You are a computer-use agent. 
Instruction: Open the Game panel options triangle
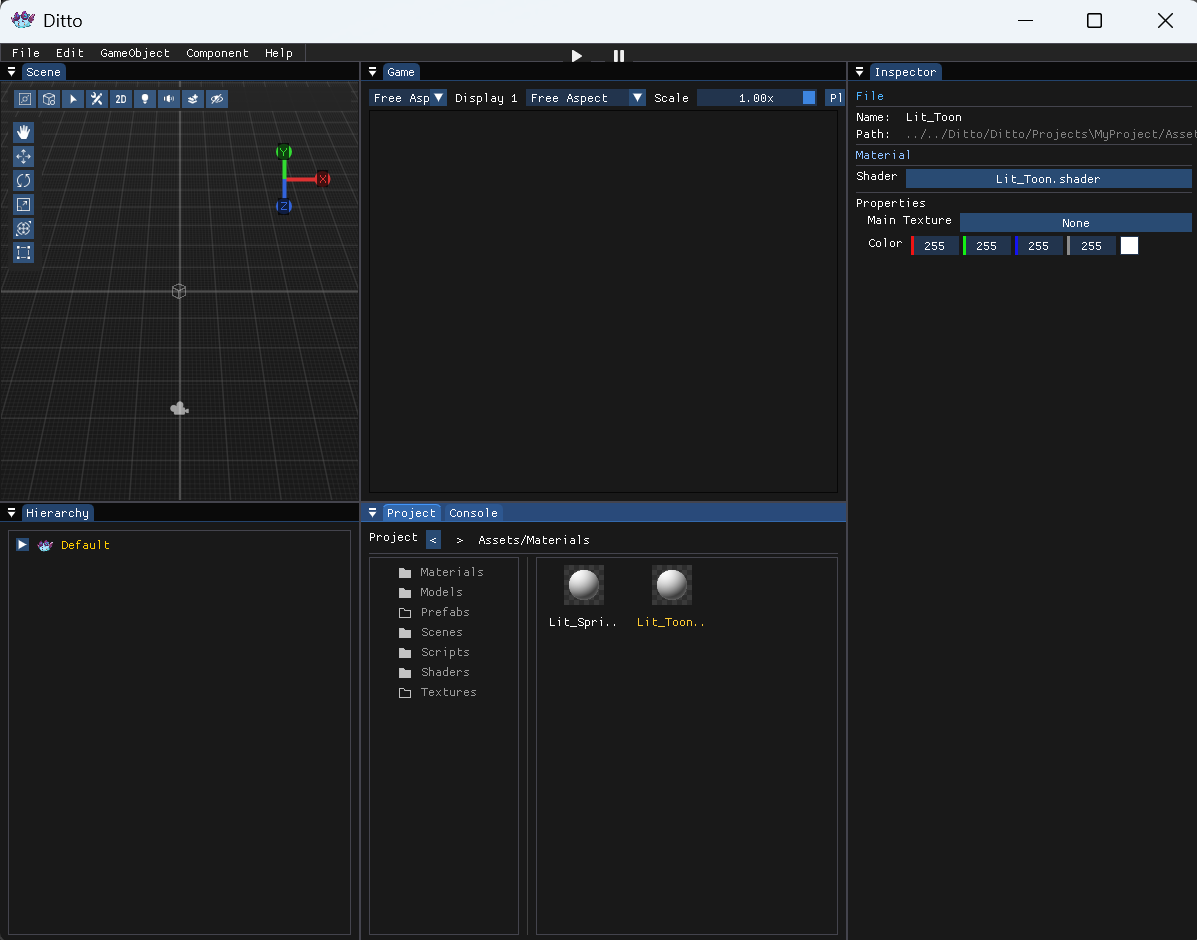point(373,72)
